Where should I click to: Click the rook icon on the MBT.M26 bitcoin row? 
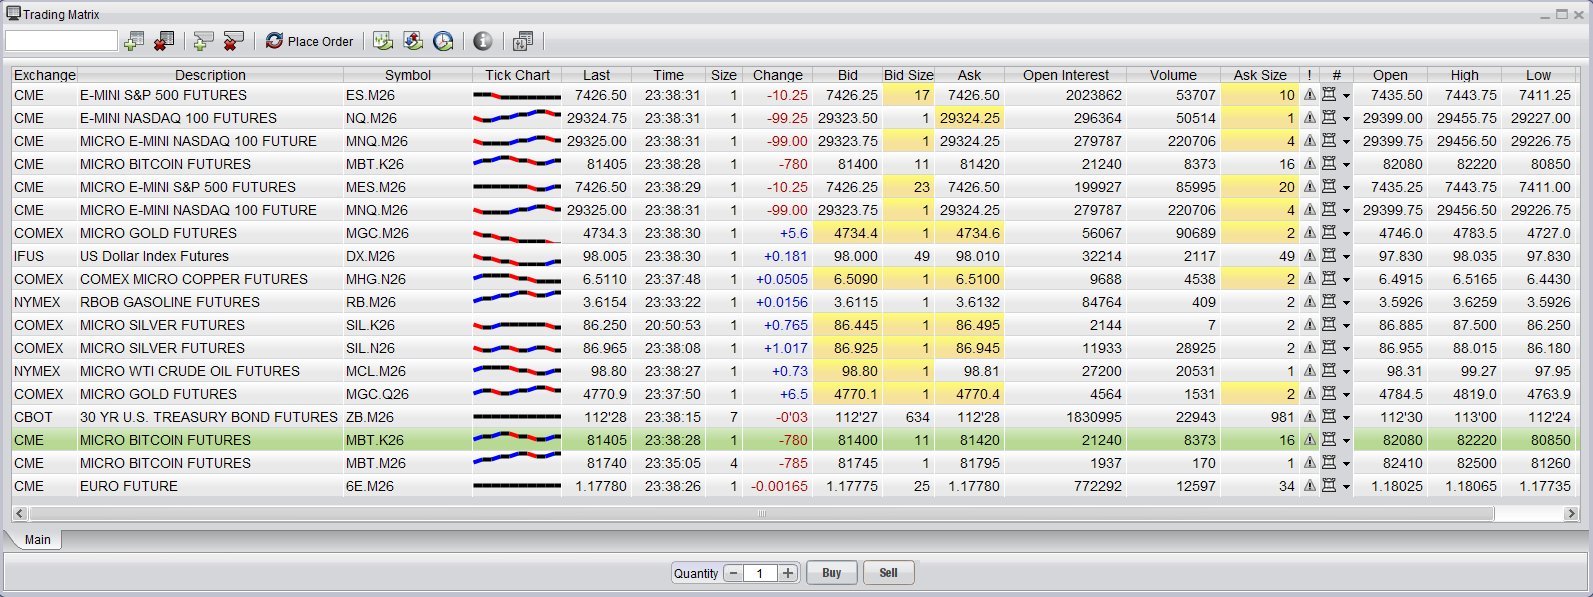tap(1329, 463)
